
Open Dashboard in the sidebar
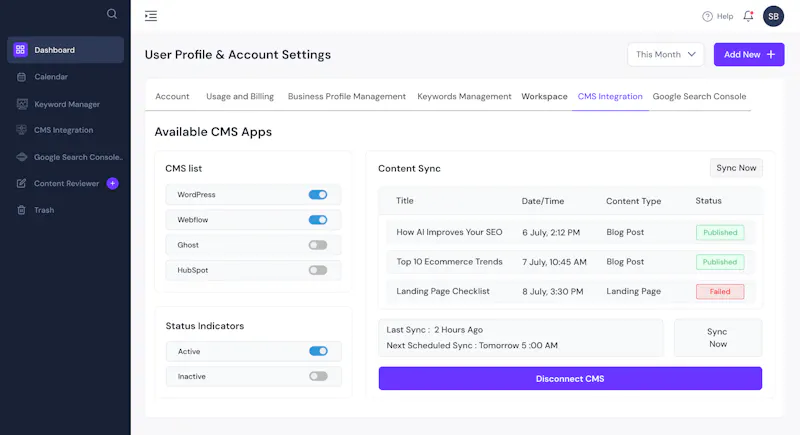65,49
